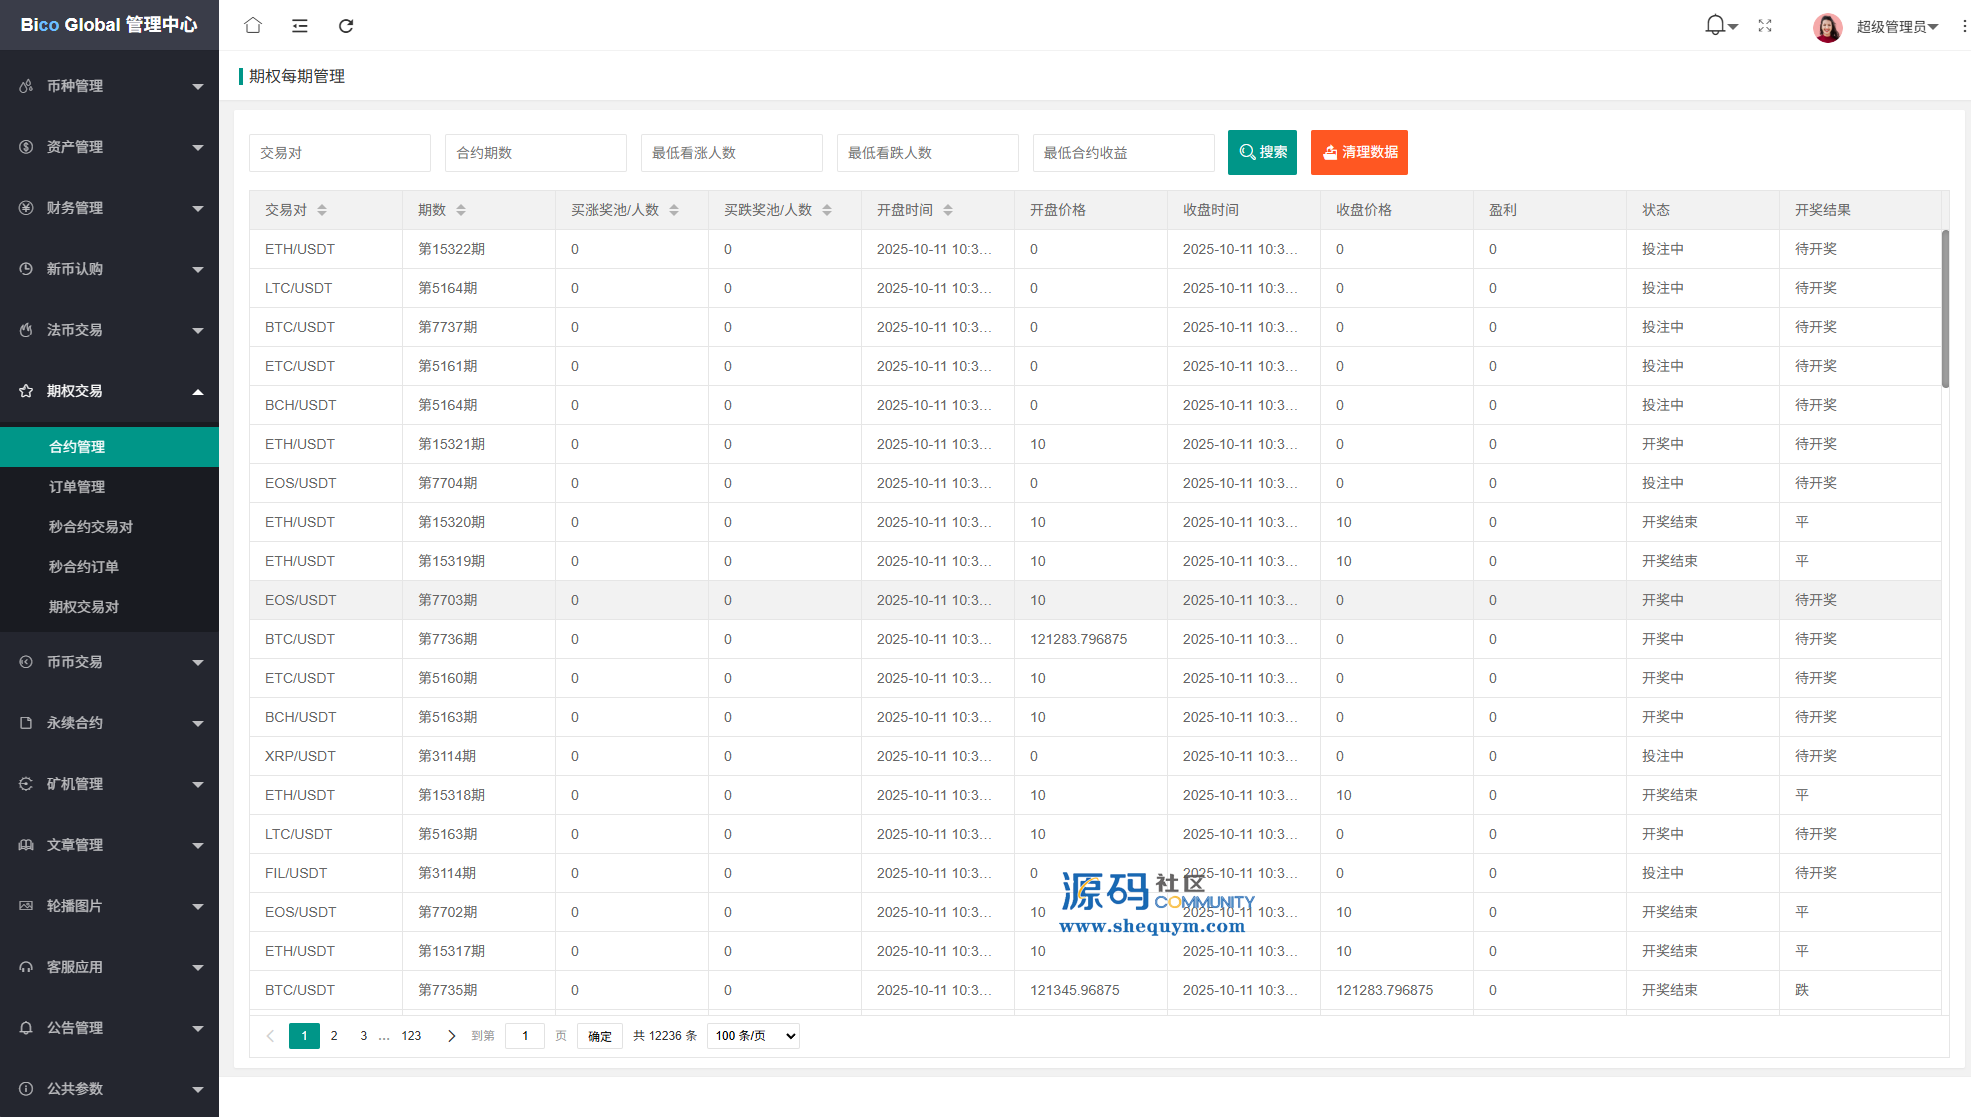Click the table vertical scrollbar
Screen dimensions: 1971x1117
click(x=1945, y=310)
